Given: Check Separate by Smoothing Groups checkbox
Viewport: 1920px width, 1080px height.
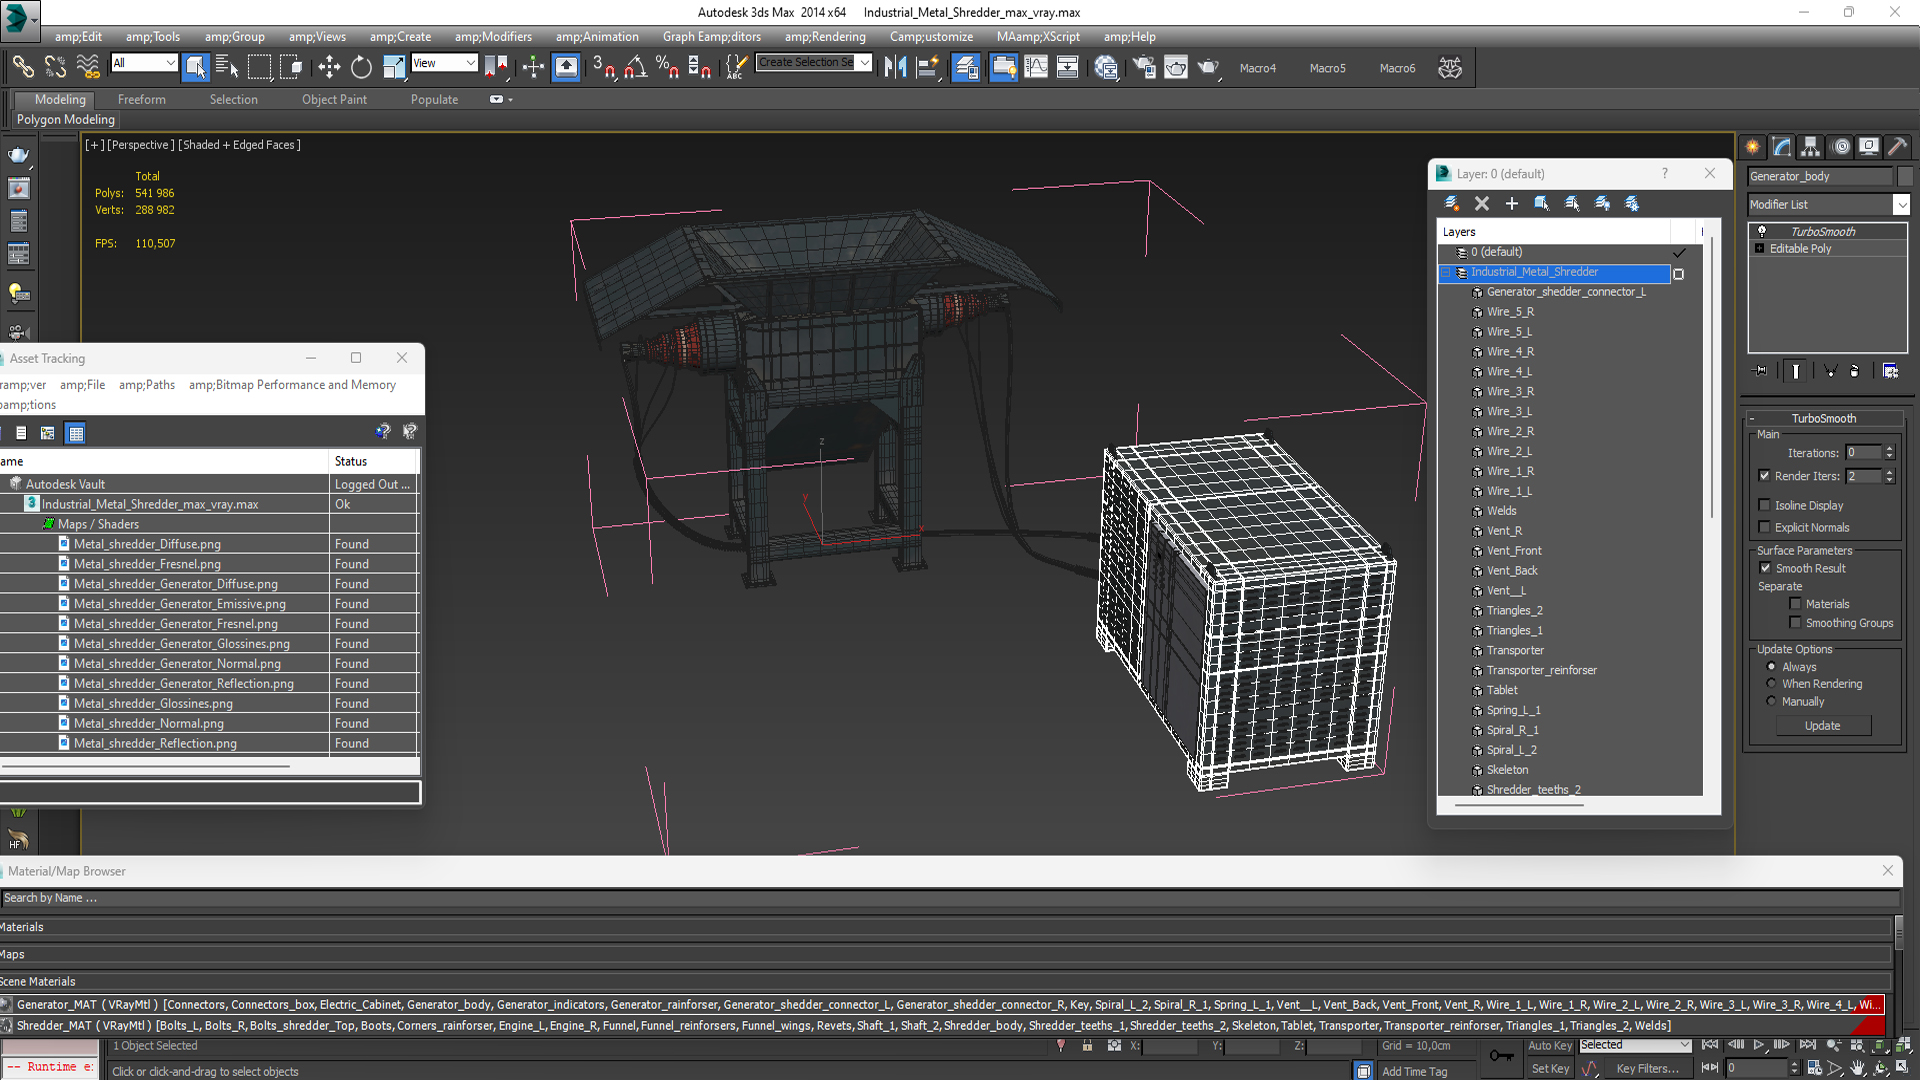Looking at the screenshot, I should pyautogui.click(x=1795, y=623).
